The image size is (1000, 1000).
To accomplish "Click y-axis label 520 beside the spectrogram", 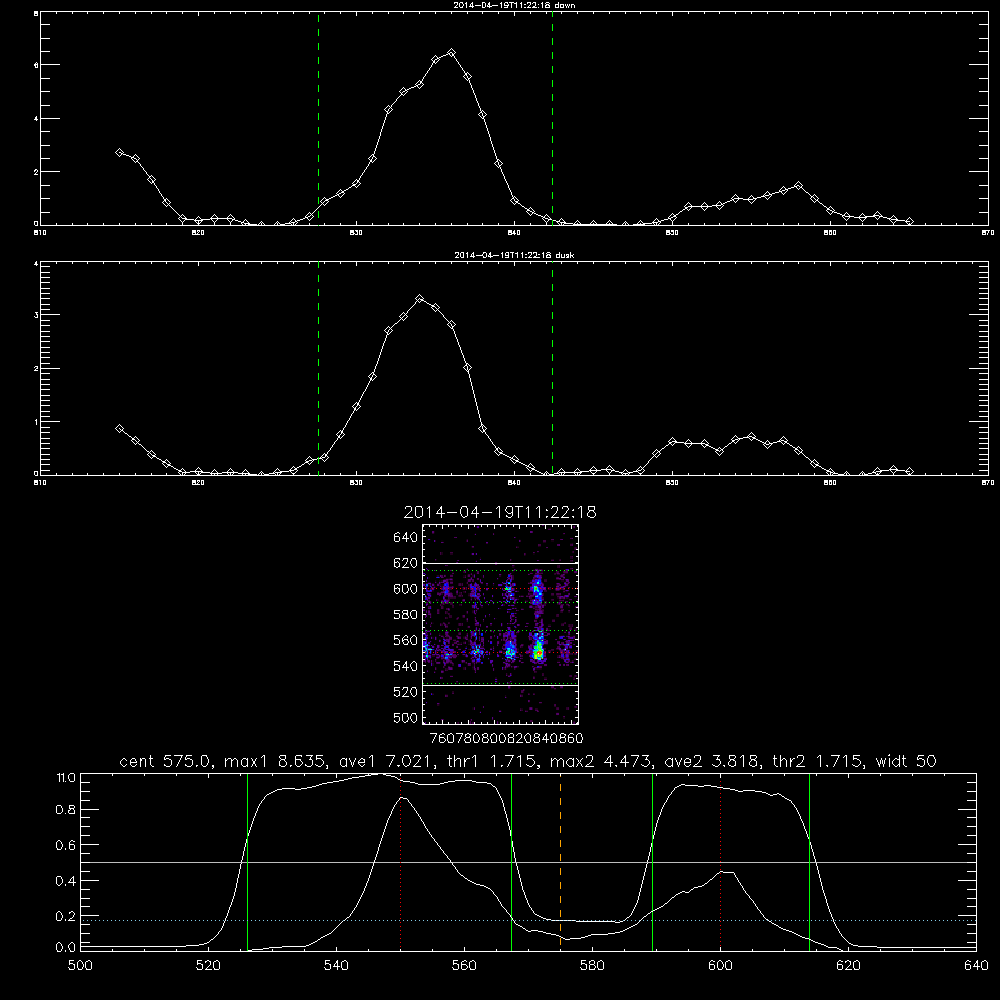I will click(406, 692).
